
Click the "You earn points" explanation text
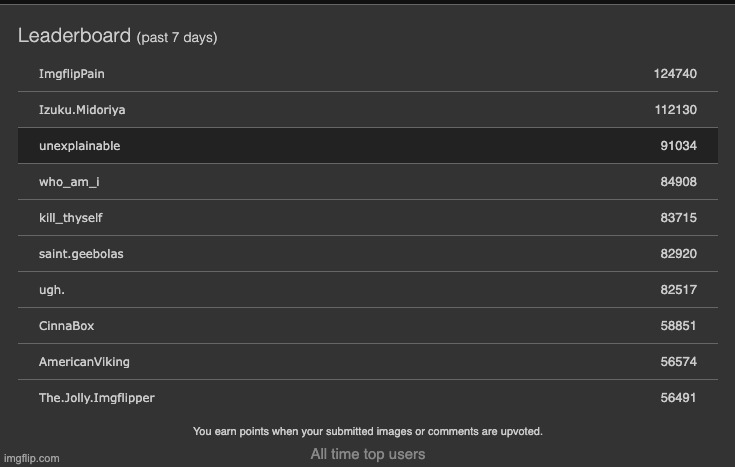(368, 431)
